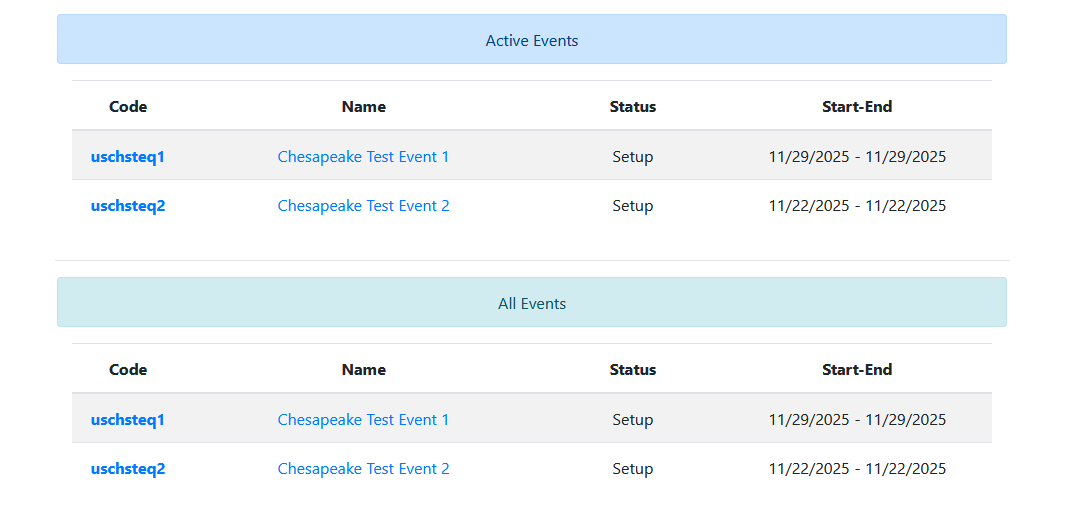1066x520 pixels.
Task: Open Chesapeake Test Event 1 in All Events
Action: pos(363,420)
